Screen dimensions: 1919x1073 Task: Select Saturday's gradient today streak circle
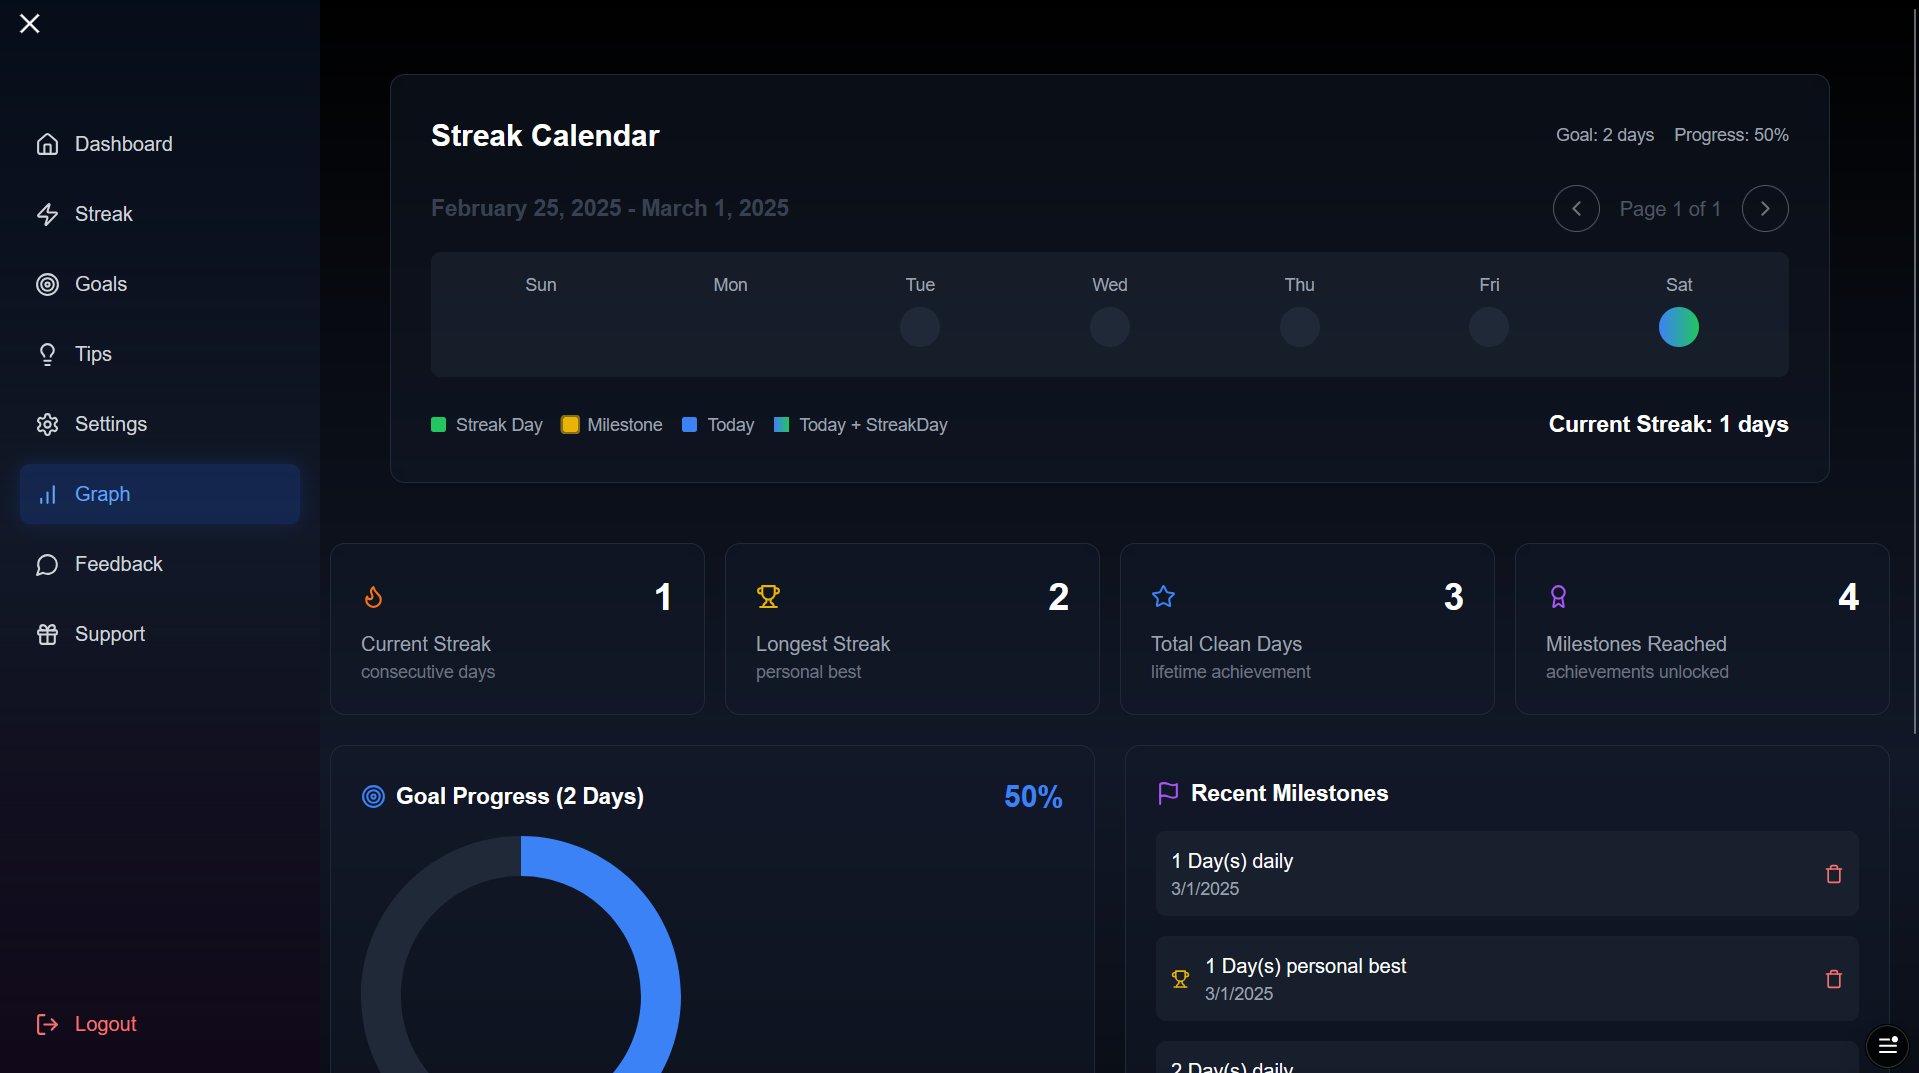(1679, 327)
